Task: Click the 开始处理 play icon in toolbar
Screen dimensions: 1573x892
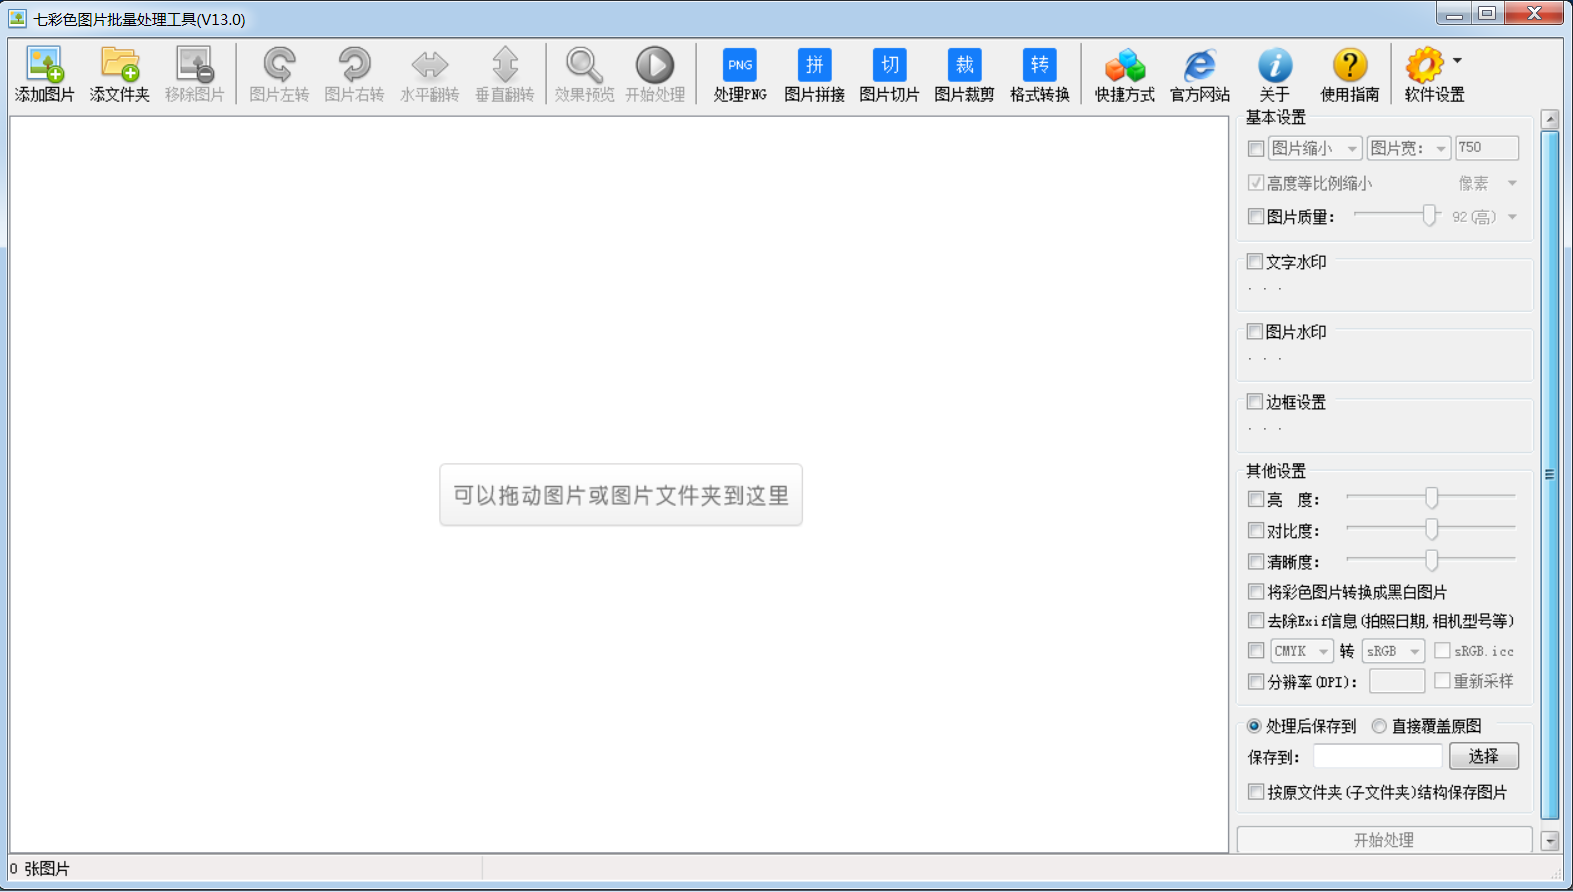Action: (655, 66)
